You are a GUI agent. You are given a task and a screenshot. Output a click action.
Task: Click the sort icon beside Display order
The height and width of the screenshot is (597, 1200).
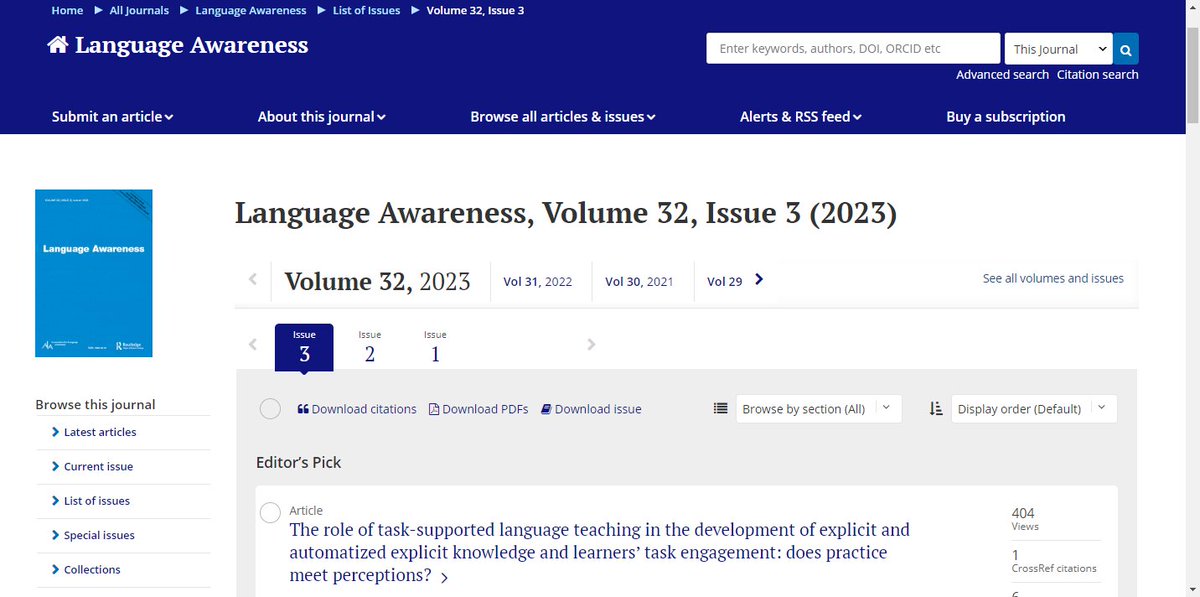[936, 408]
